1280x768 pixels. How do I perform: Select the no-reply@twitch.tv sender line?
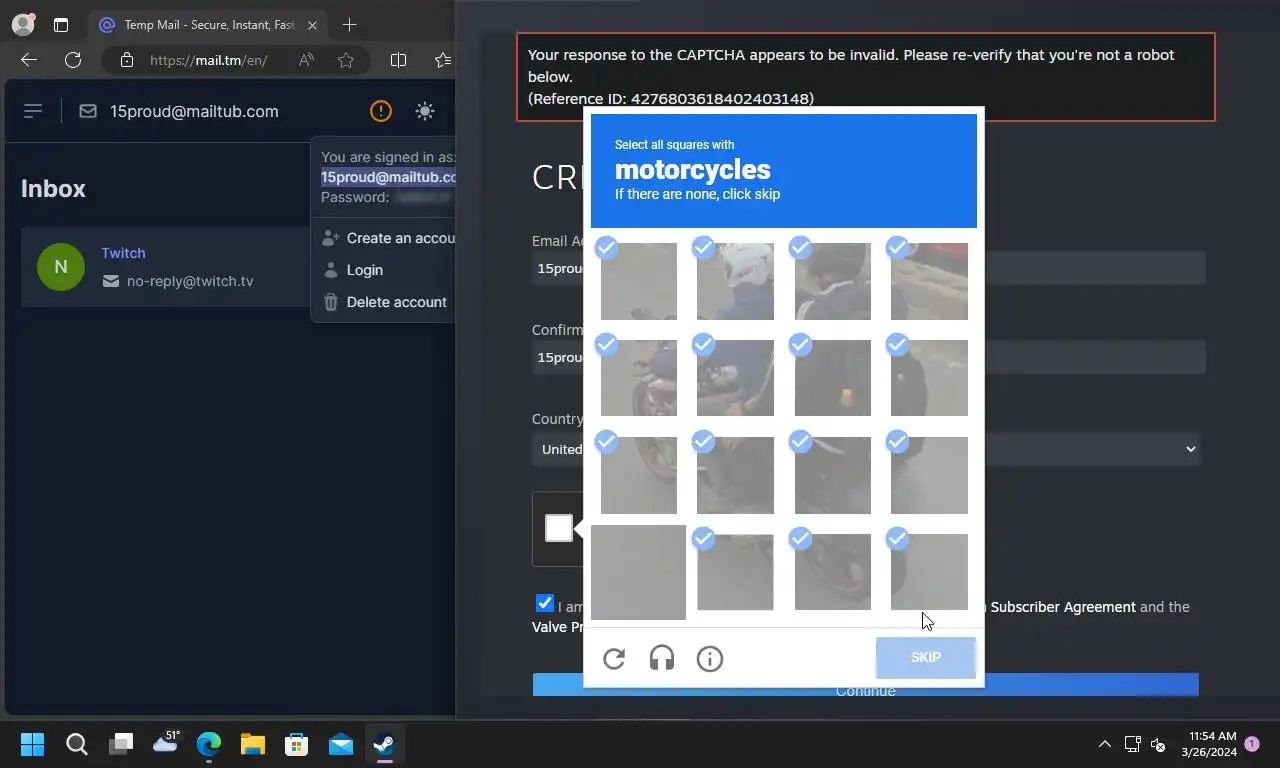click(178, 281)
